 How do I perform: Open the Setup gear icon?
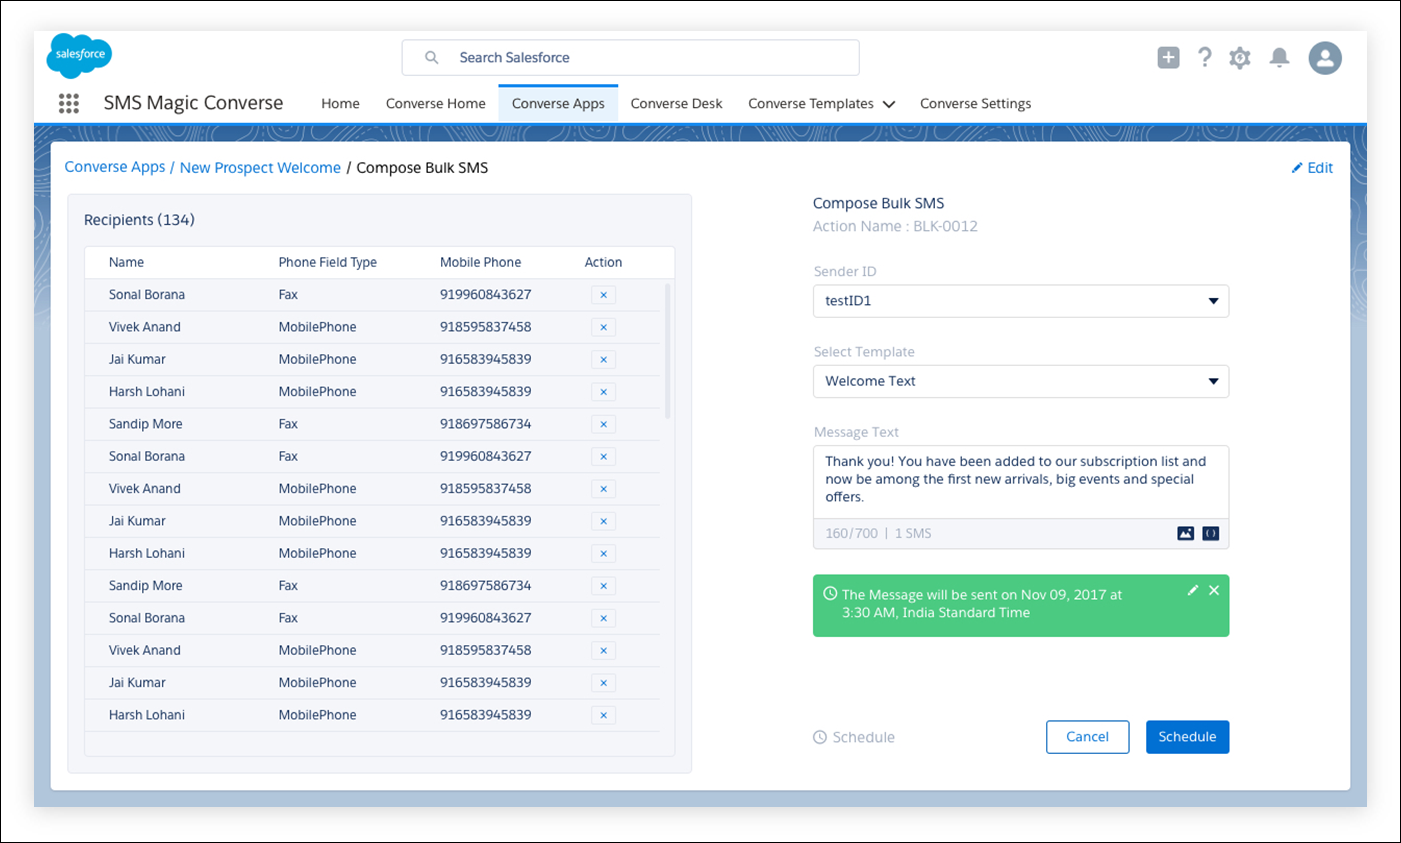click(x=1240, y=58)
